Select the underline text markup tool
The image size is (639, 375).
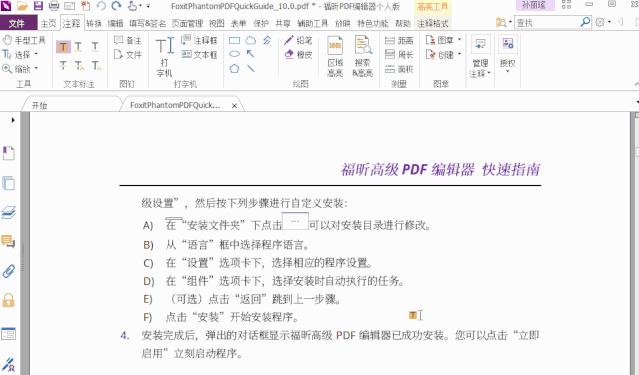(x=95, y=46)
